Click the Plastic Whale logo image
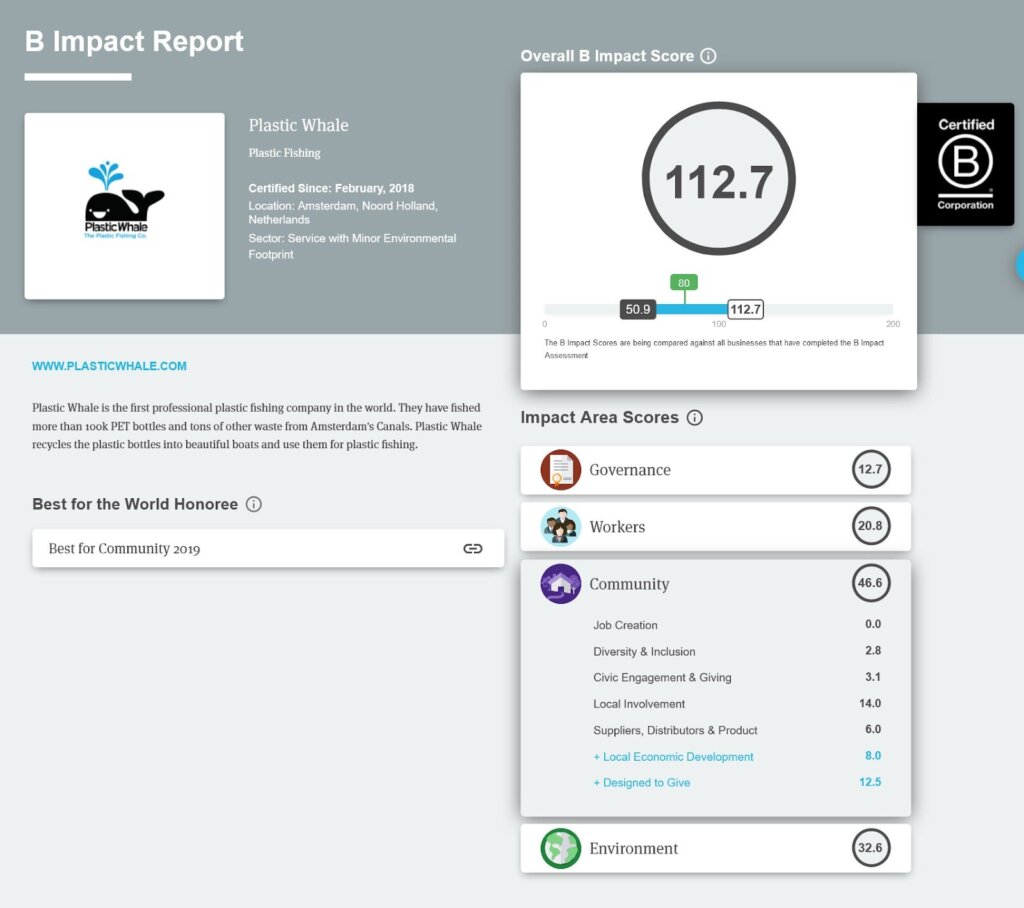This screenshot has height=908, width=1024. pyautogui.click(x=125, y=206)
